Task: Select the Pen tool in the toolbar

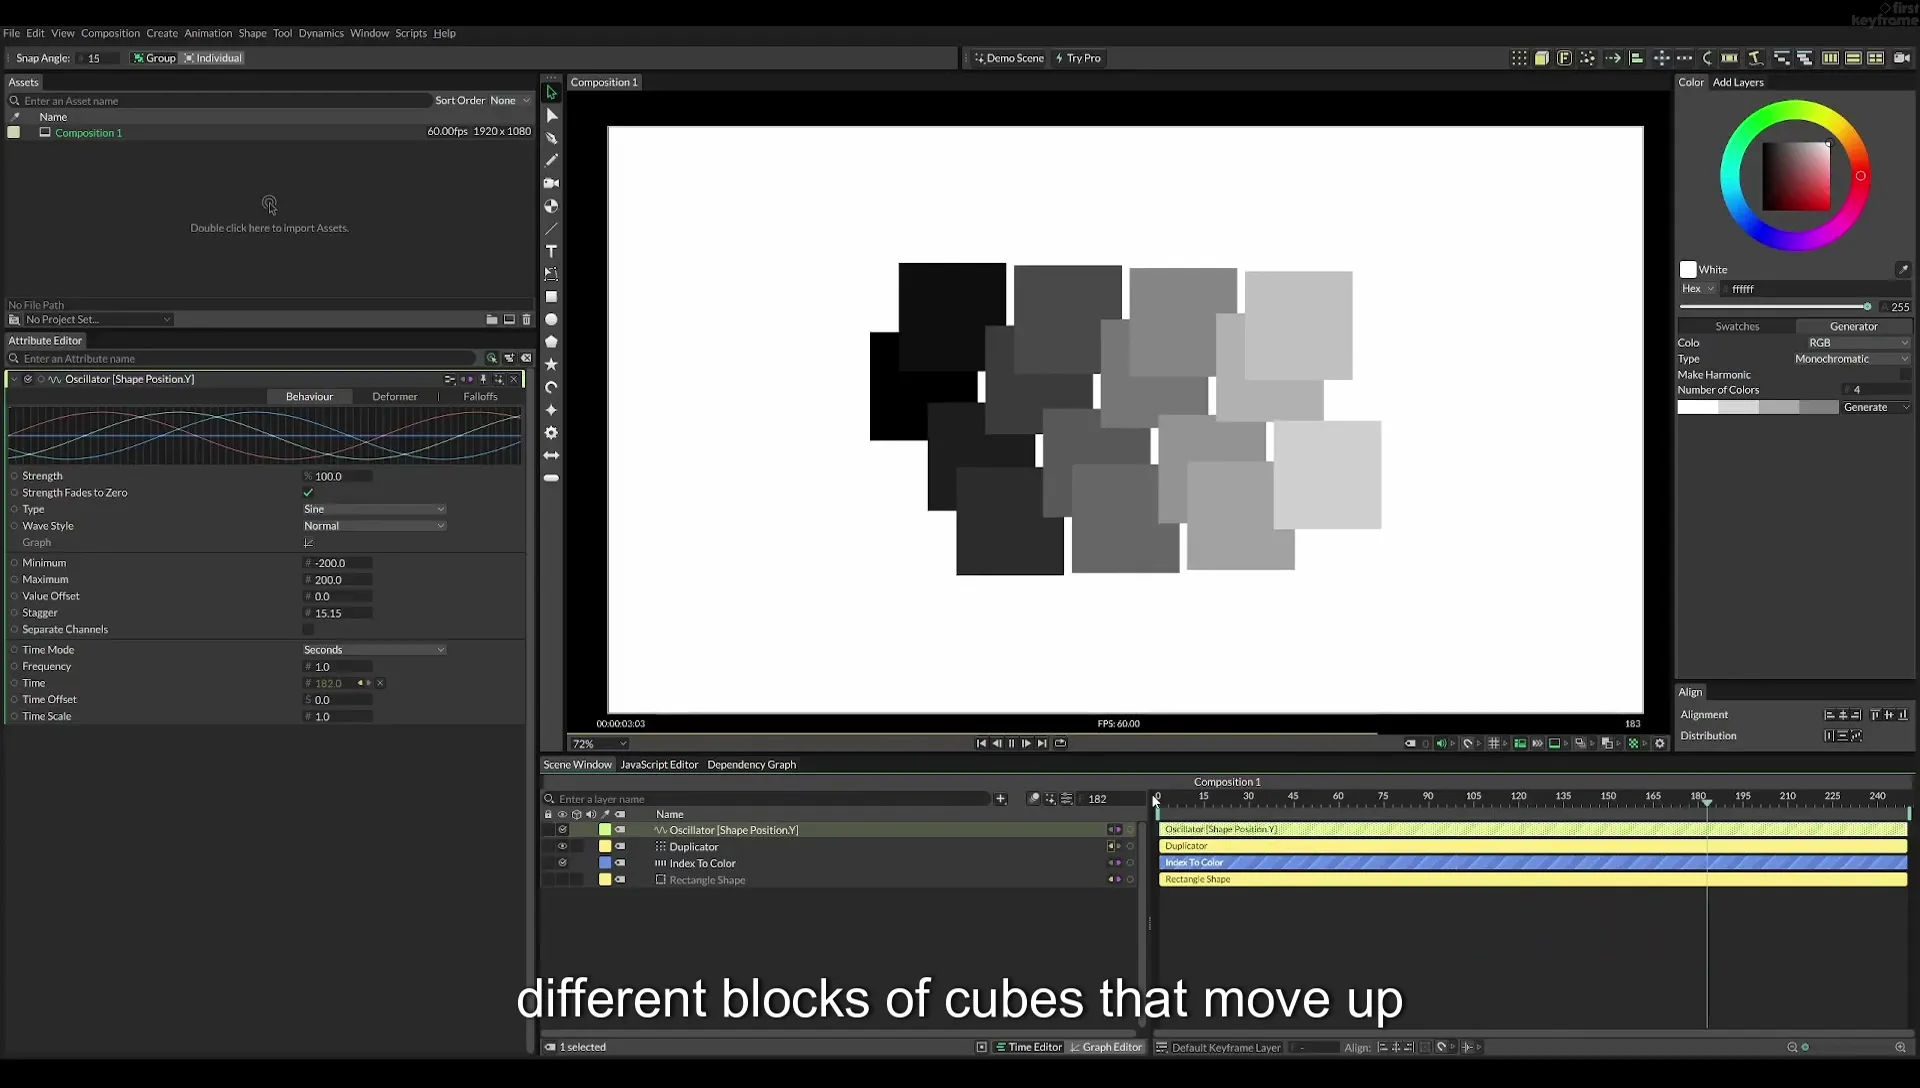Action: point(551,138)
